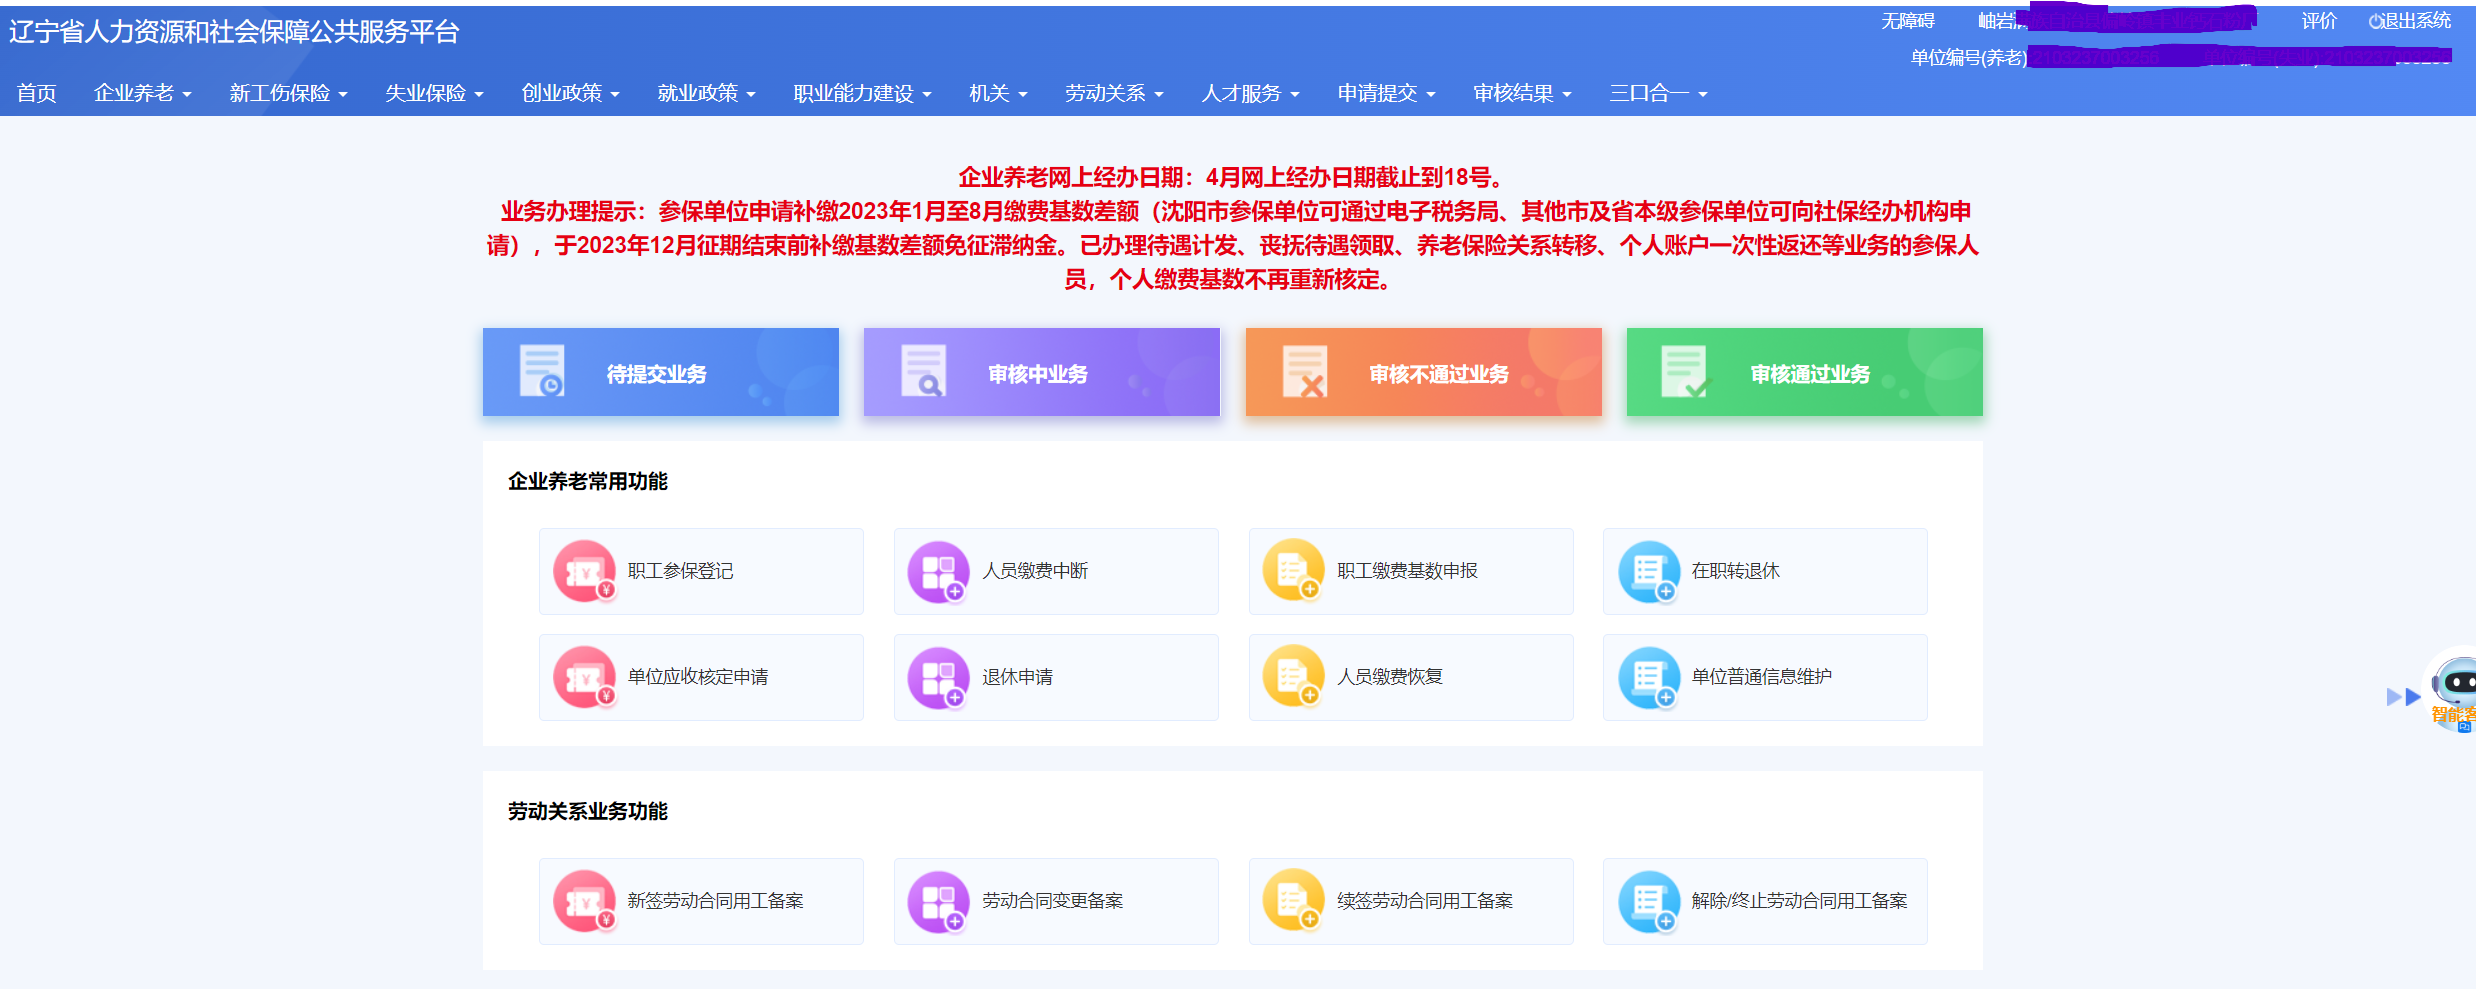Open the 新签劳动合同用工备案 red icon

[x=585, y=901]
